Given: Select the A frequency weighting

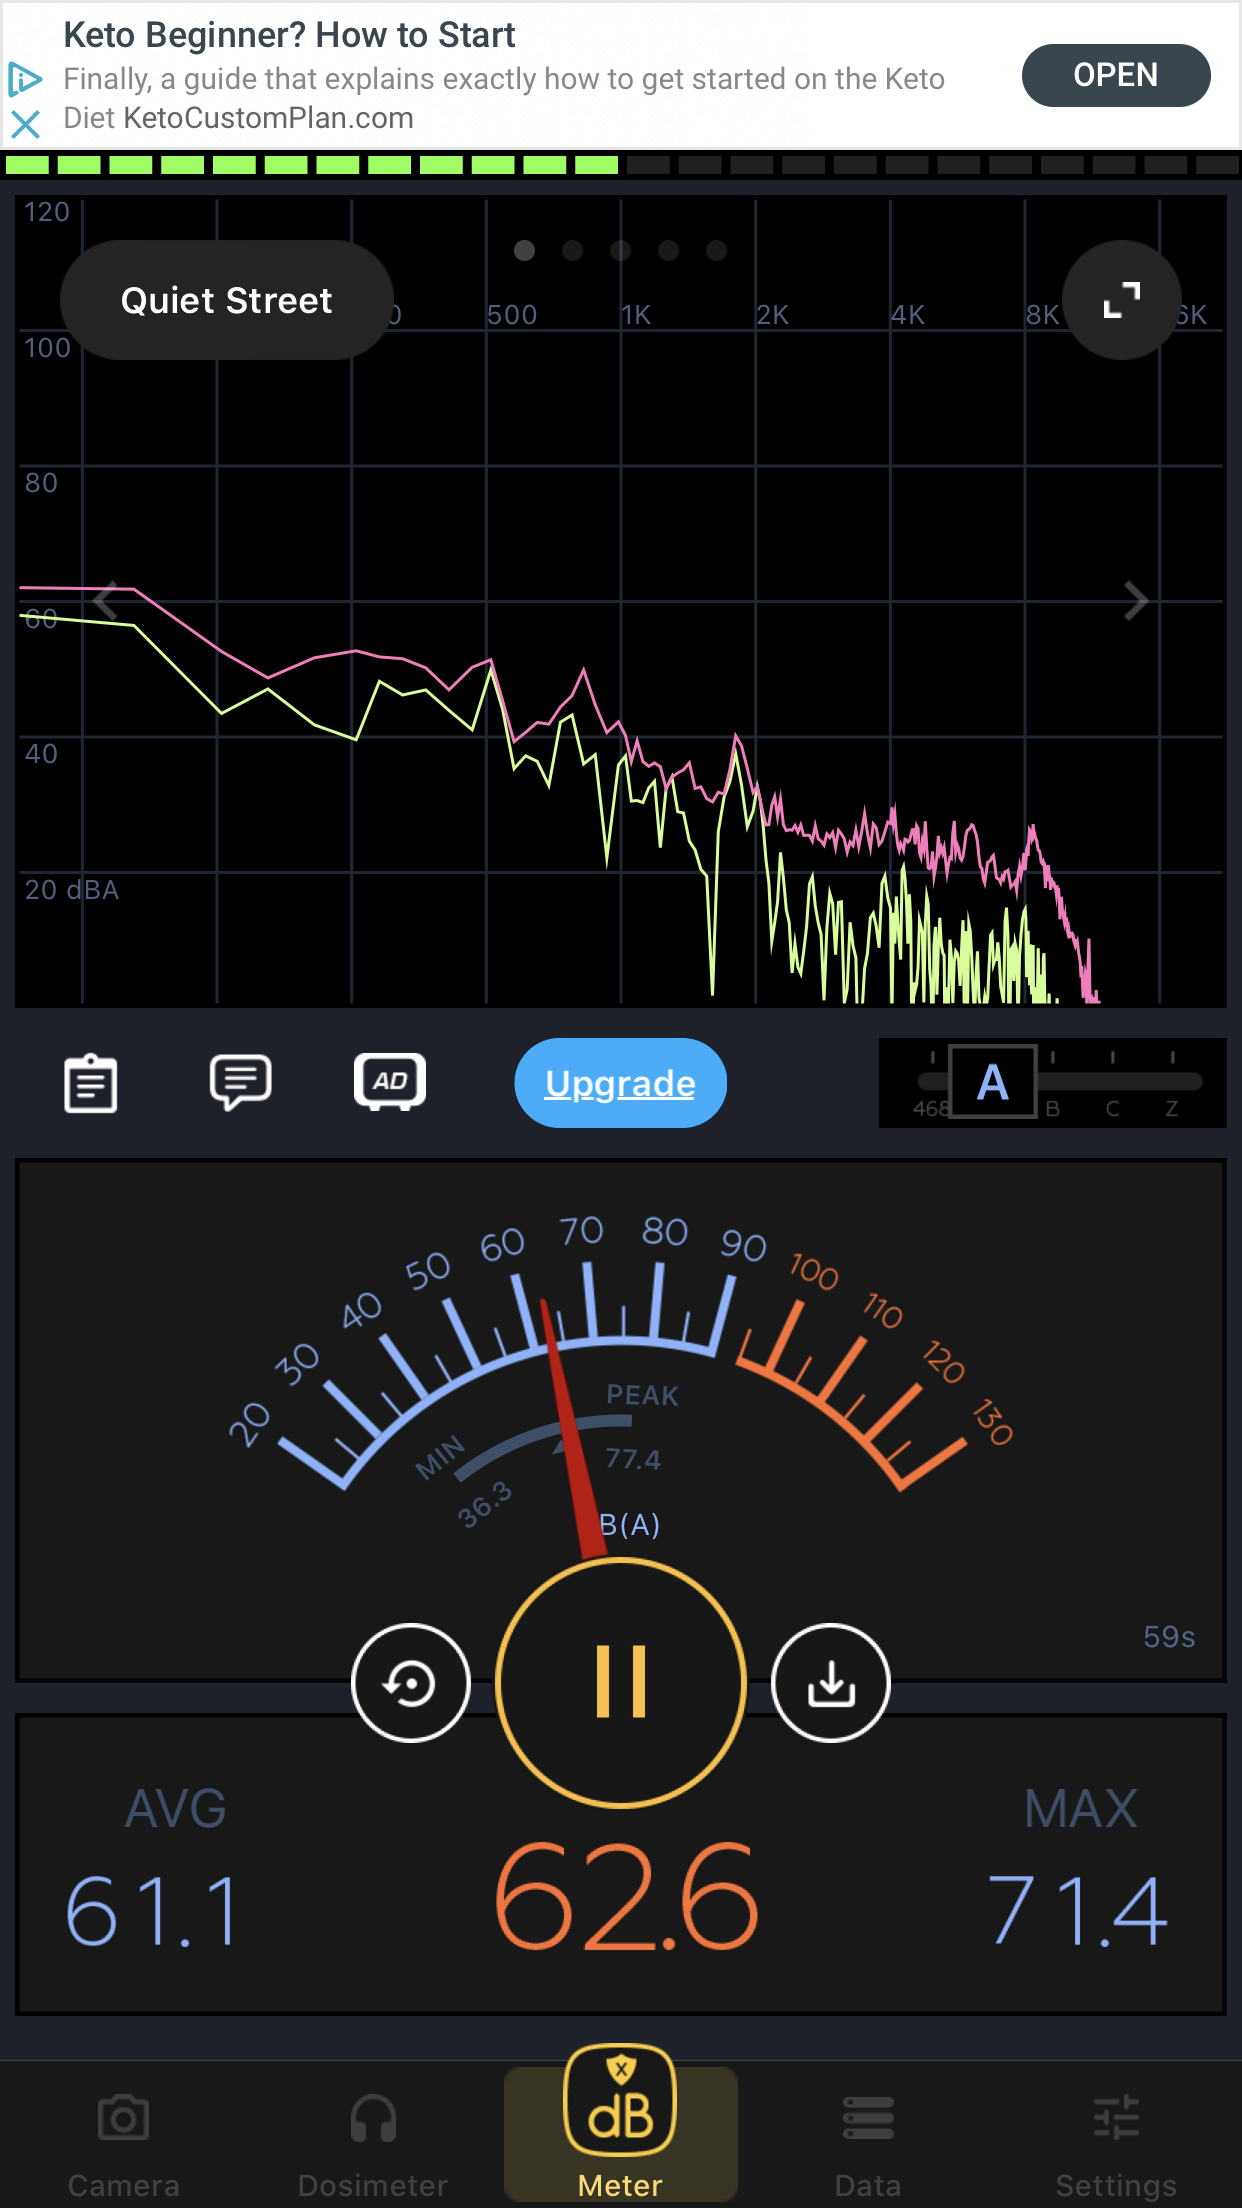Looking at the screenshot, I should tap(992, 1083).
